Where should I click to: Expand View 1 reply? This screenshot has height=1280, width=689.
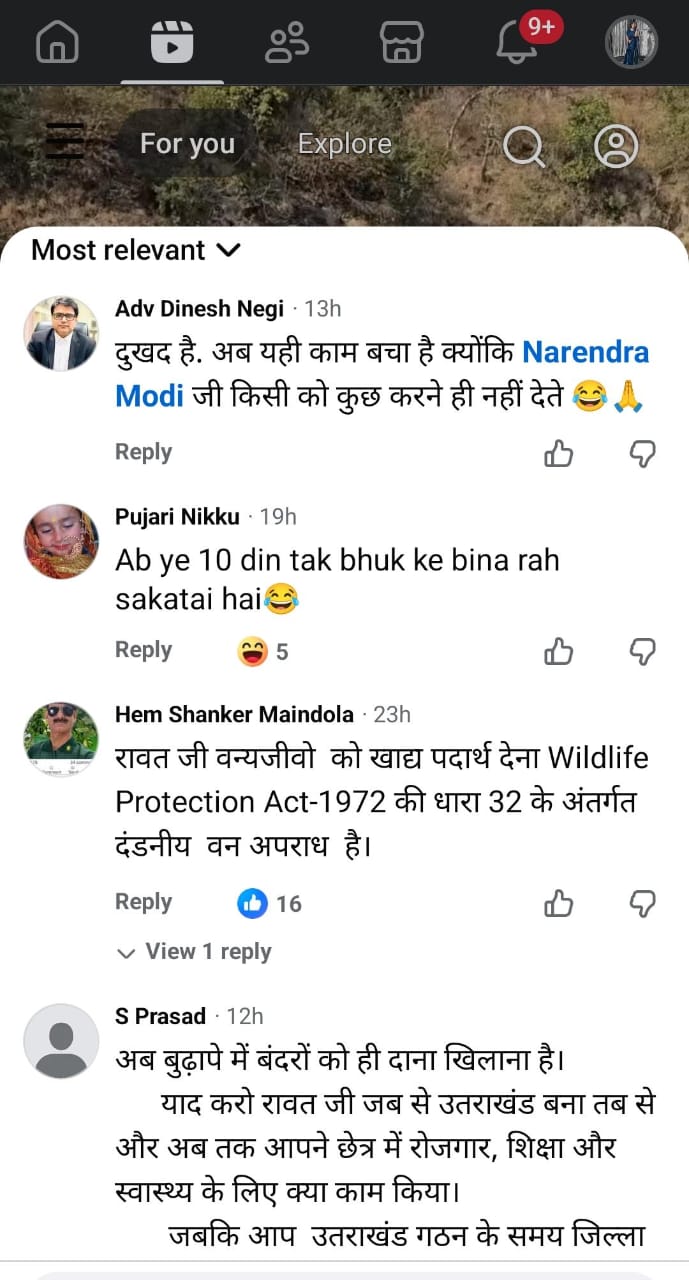coord(195,952)
